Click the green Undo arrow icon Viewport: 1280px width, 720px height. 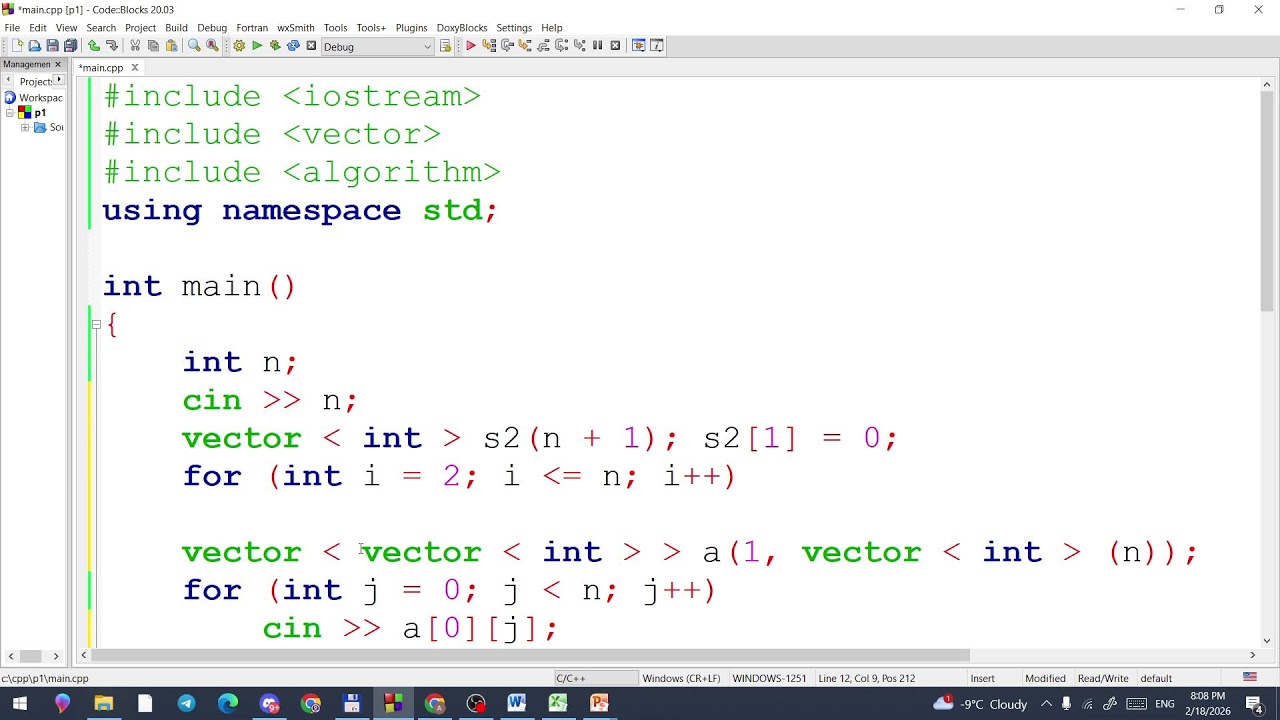coord(94,46)
